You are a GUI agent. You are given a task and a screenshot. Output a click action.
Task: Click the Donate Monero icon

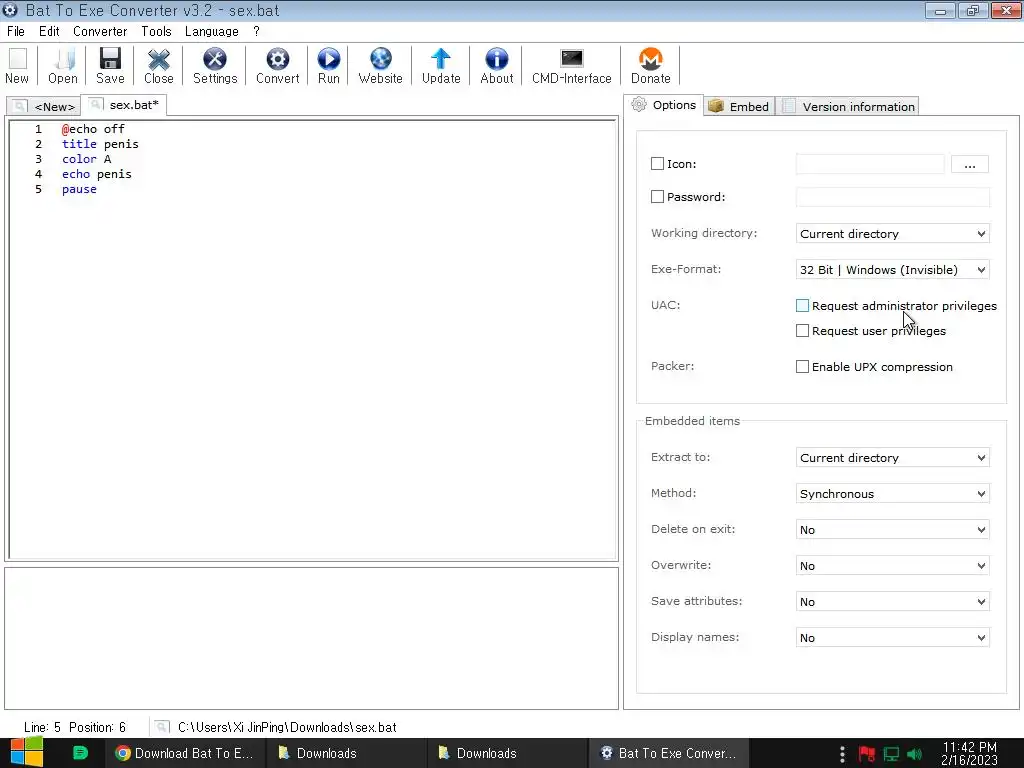[650, 65]
